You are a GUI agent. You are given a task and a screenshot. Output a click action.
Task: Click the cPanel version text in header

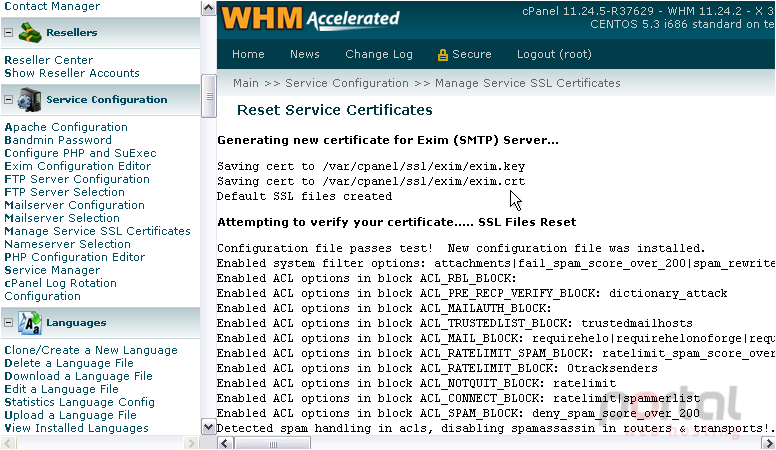[x=648, y=11]
